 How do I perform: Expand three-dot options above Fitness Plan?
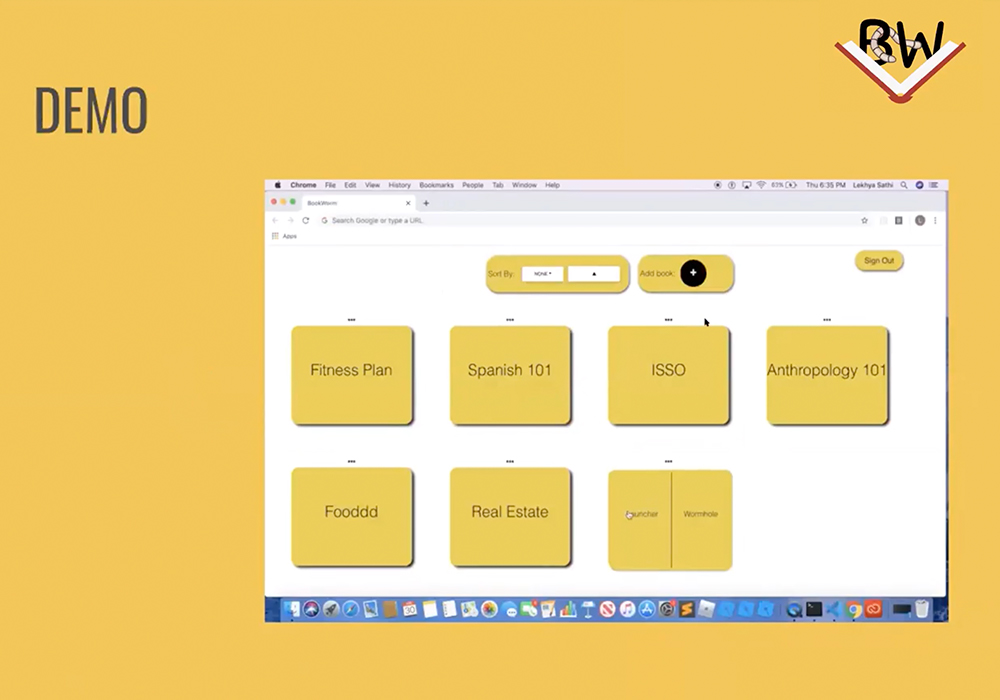pyautogui.click(x=351, y=320)
